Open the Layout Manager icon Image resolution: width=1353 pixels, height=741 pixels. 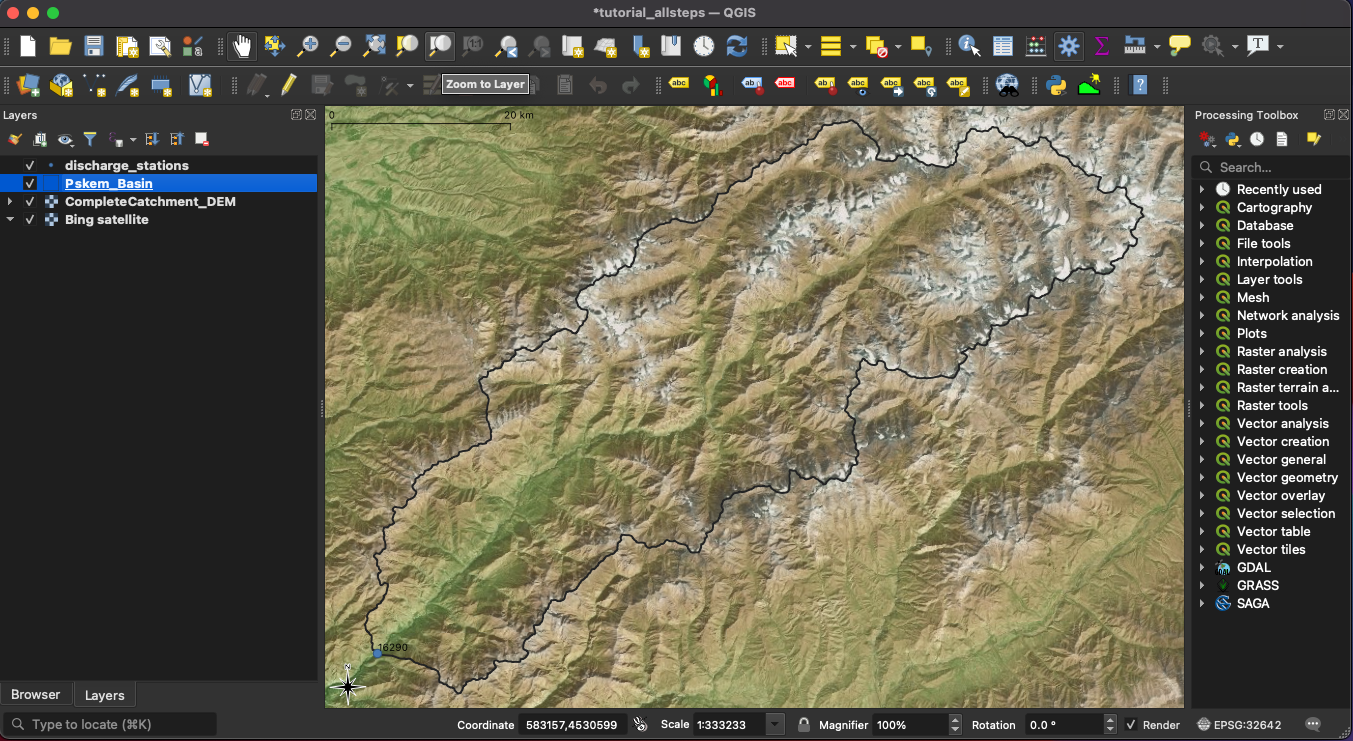(160, 46)
